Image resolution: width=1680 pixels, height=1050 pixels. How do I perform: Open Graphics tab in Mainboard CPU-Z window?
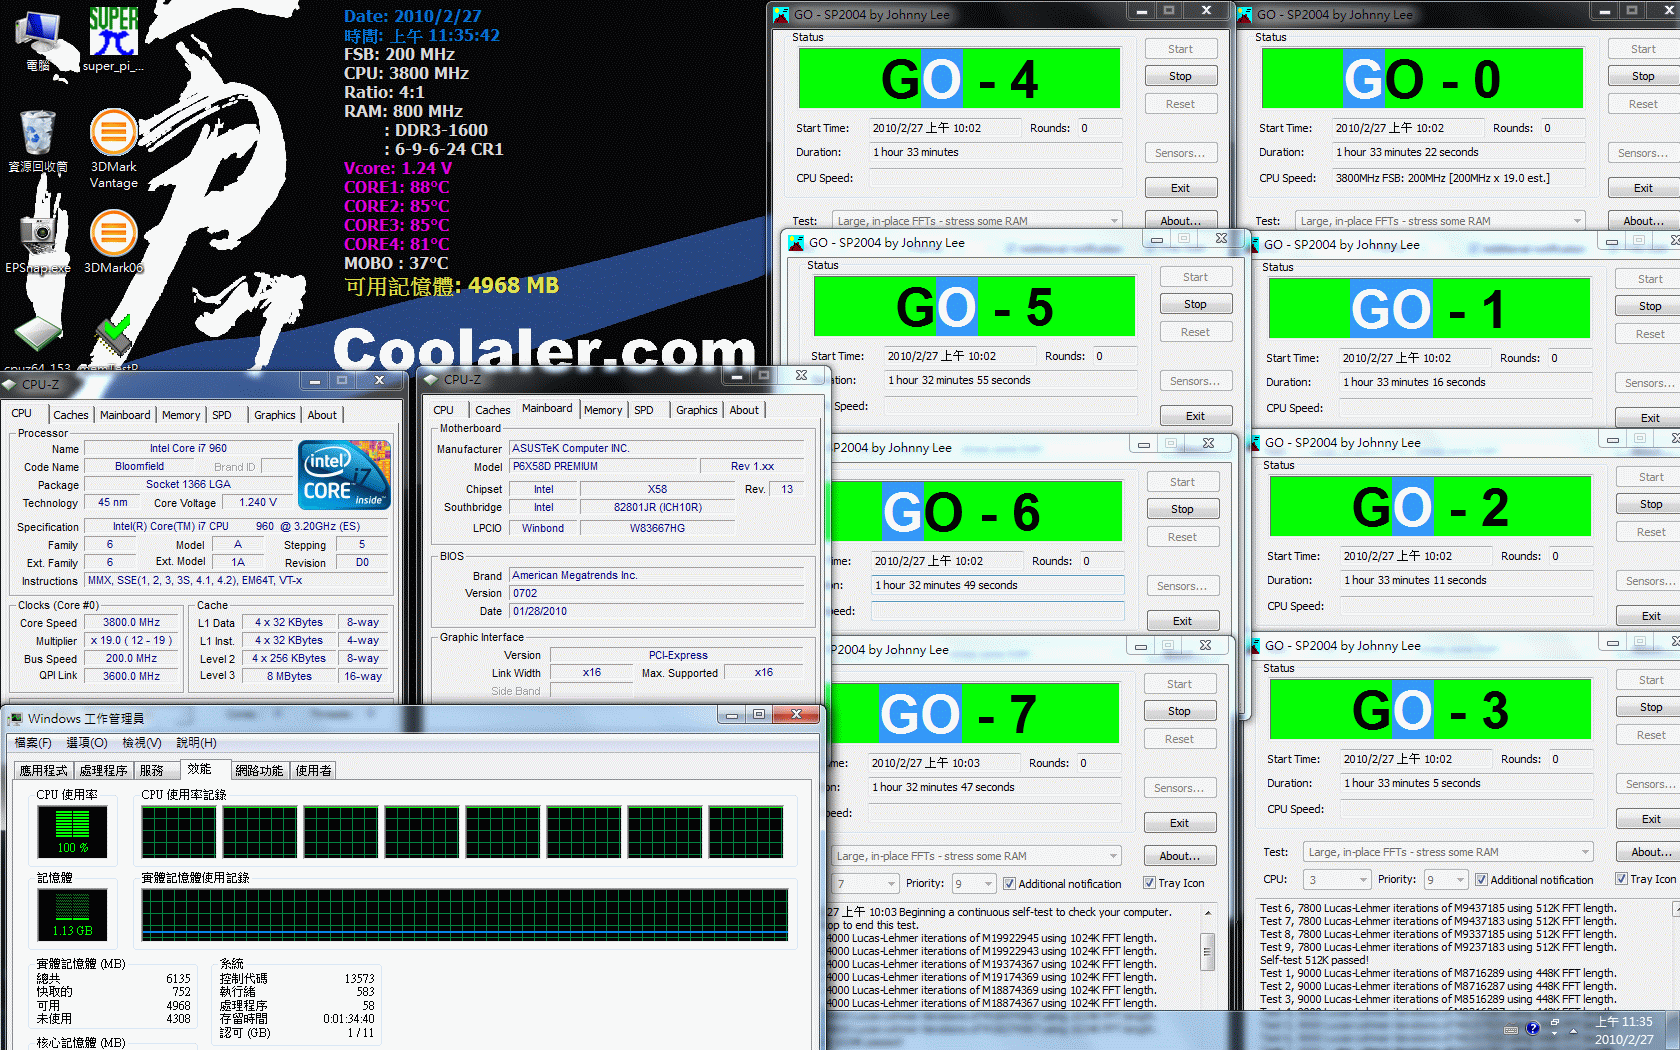696,410
